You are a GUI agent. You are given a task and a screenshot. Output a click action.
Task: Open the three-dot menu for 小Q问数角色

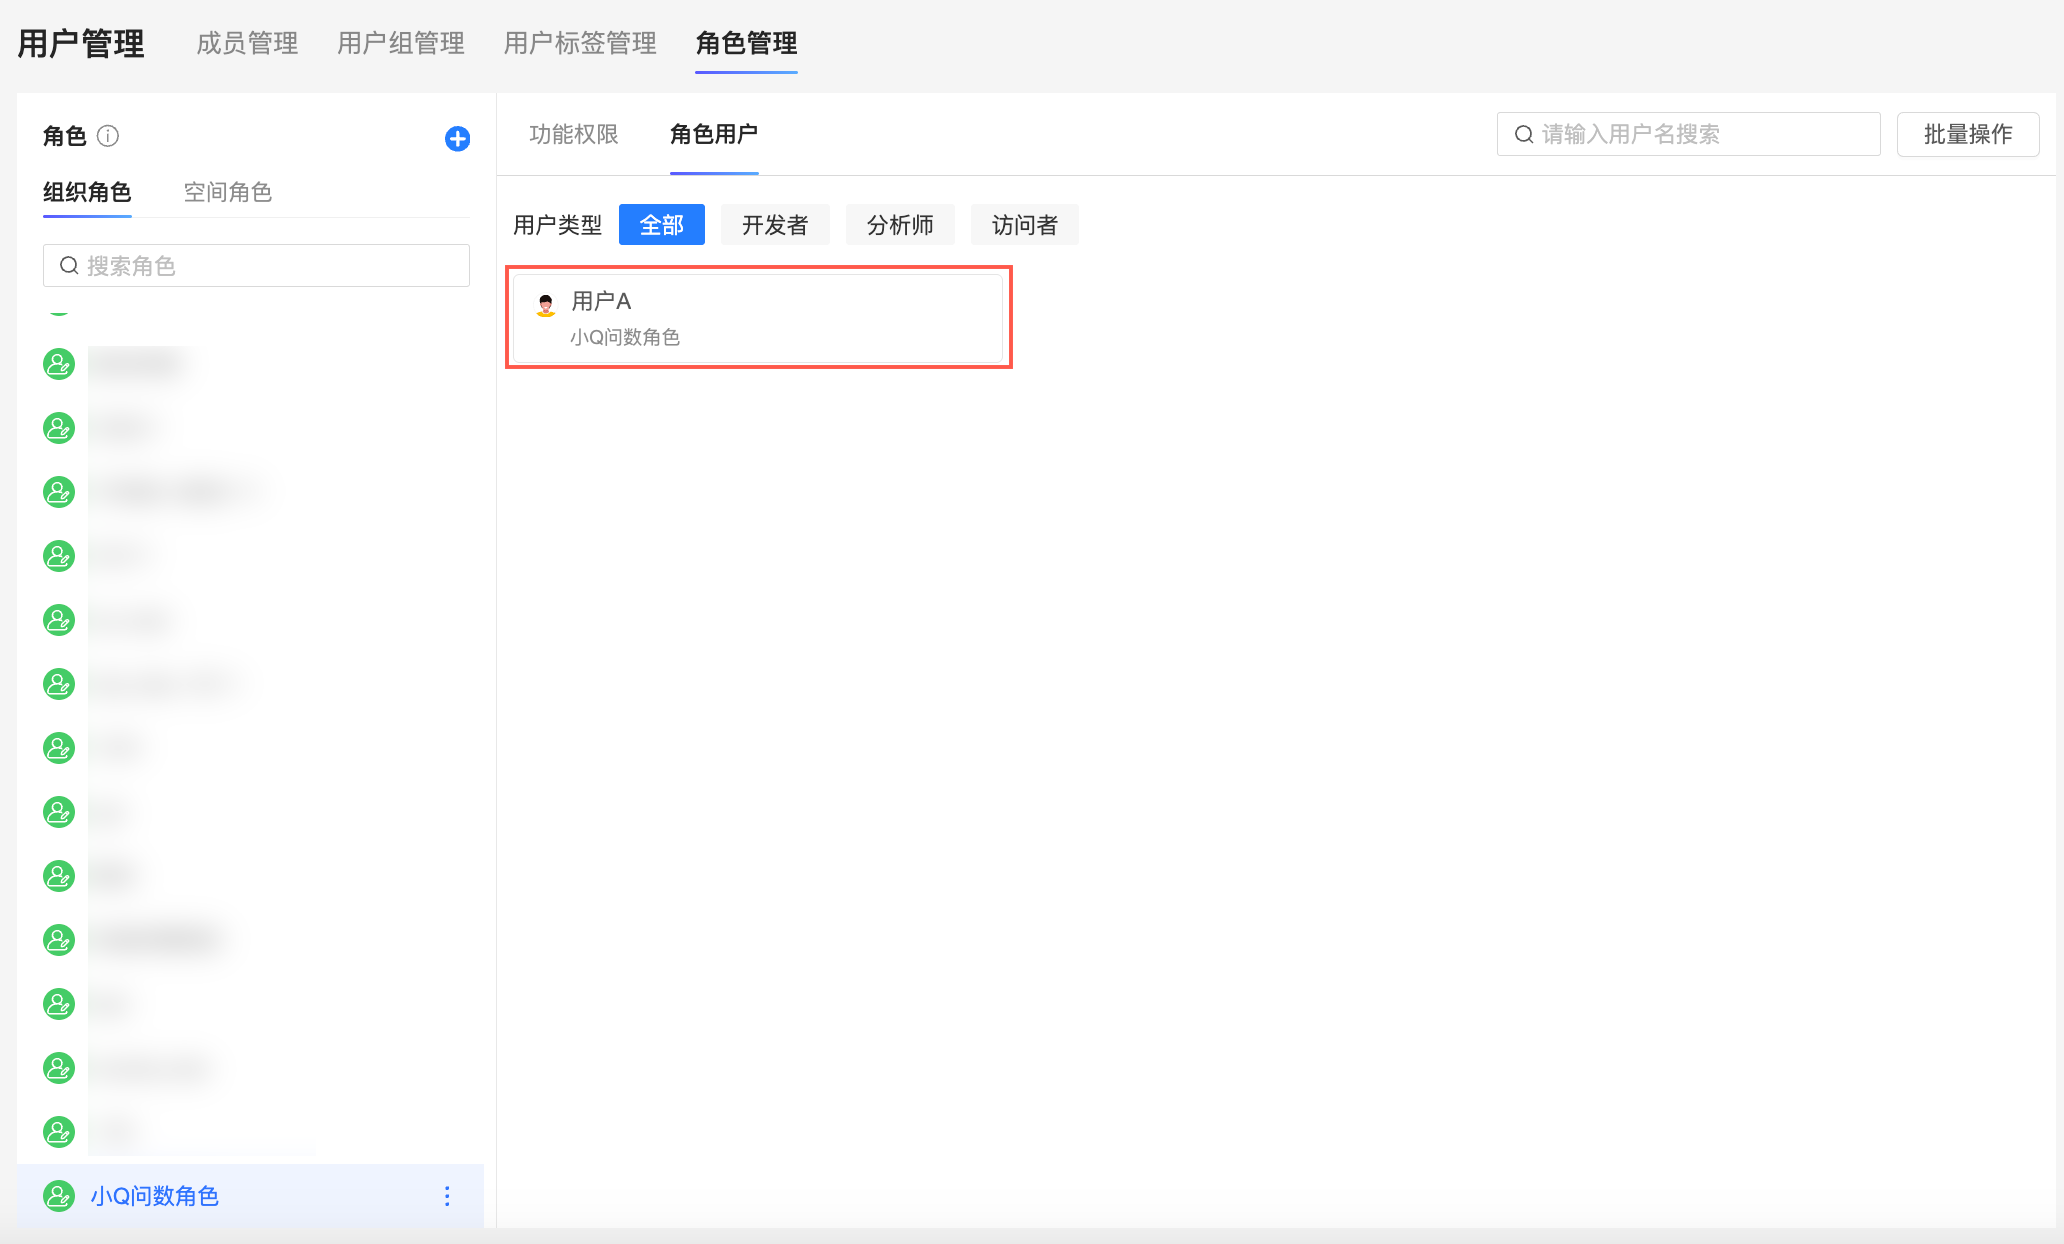pyautogui.click(x=447, y=1196)
